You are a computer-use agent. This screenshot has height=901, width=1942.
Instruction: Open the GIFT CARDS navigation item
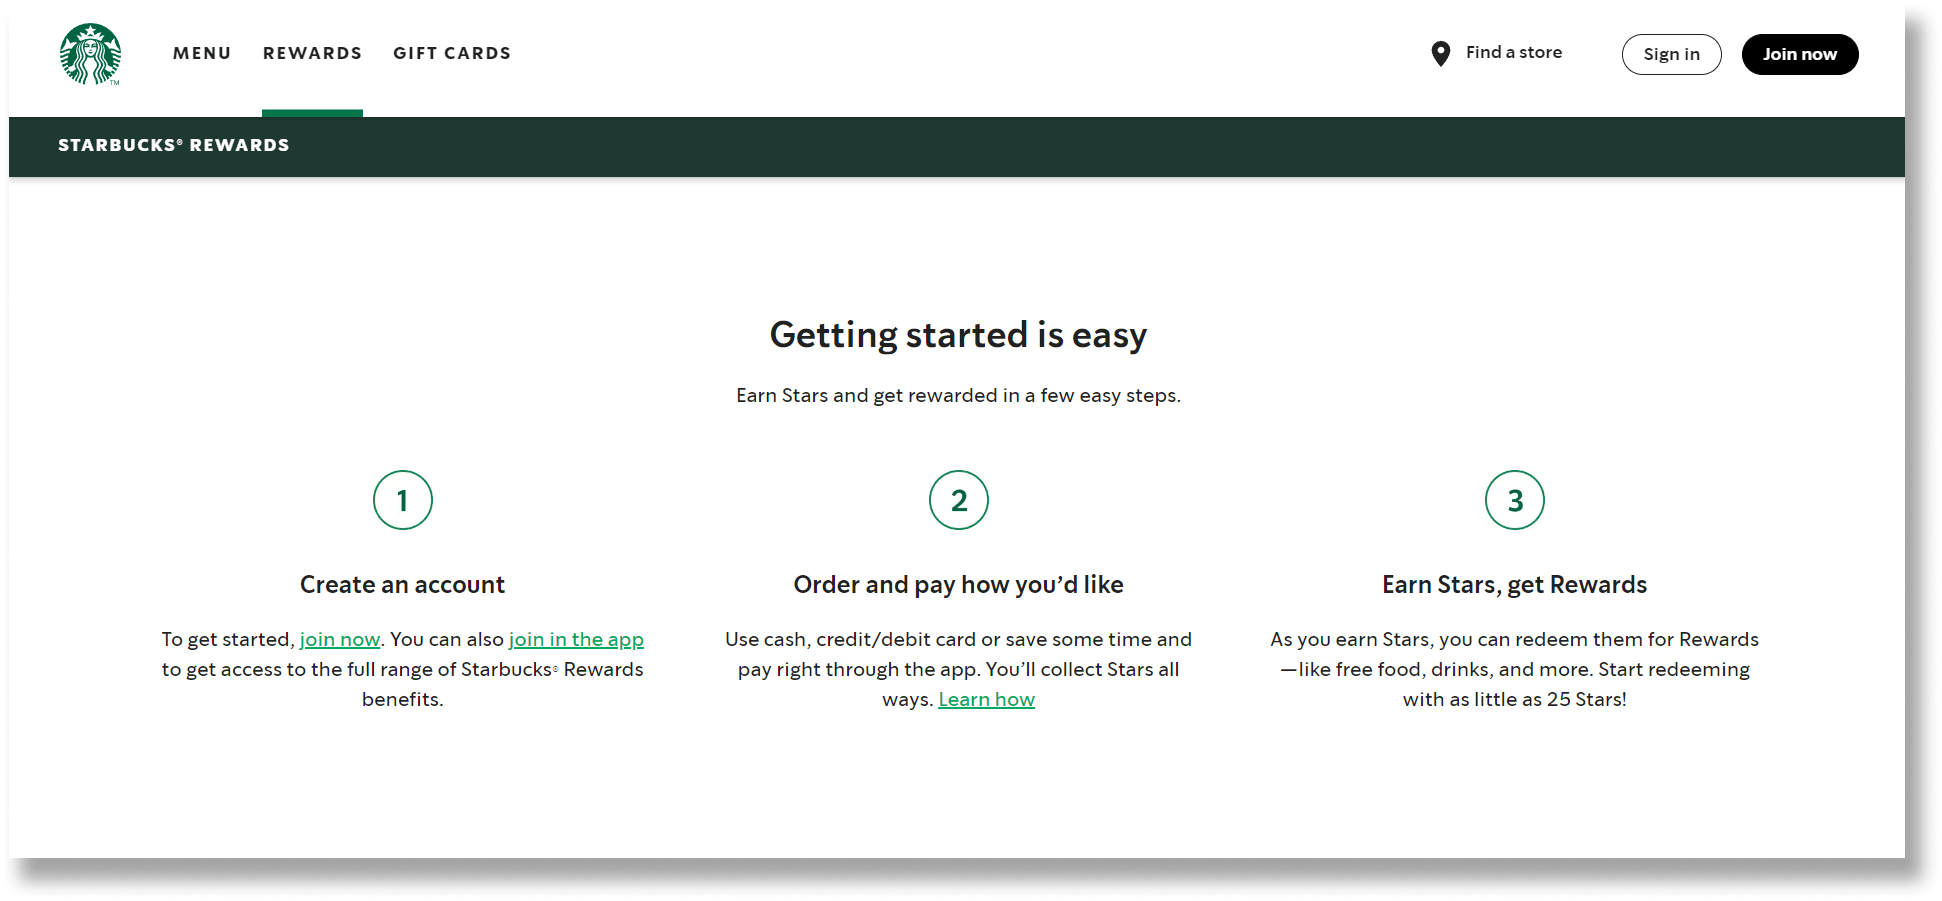click(x=452, y=53)
